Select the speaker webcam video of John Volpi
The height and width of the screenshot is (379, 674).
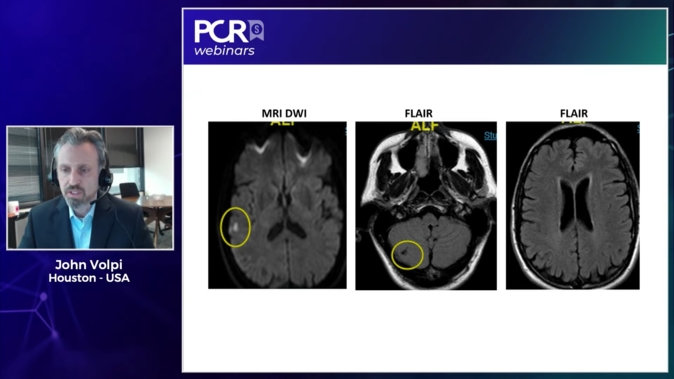[x=90, y=188]
